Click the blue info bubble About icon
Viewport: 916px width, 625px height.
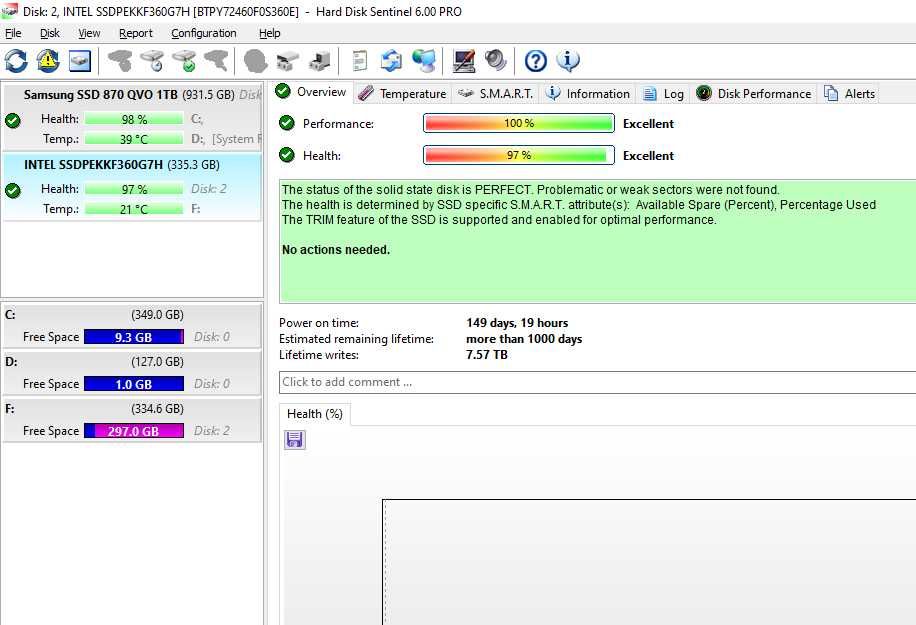tap(568, 61)
